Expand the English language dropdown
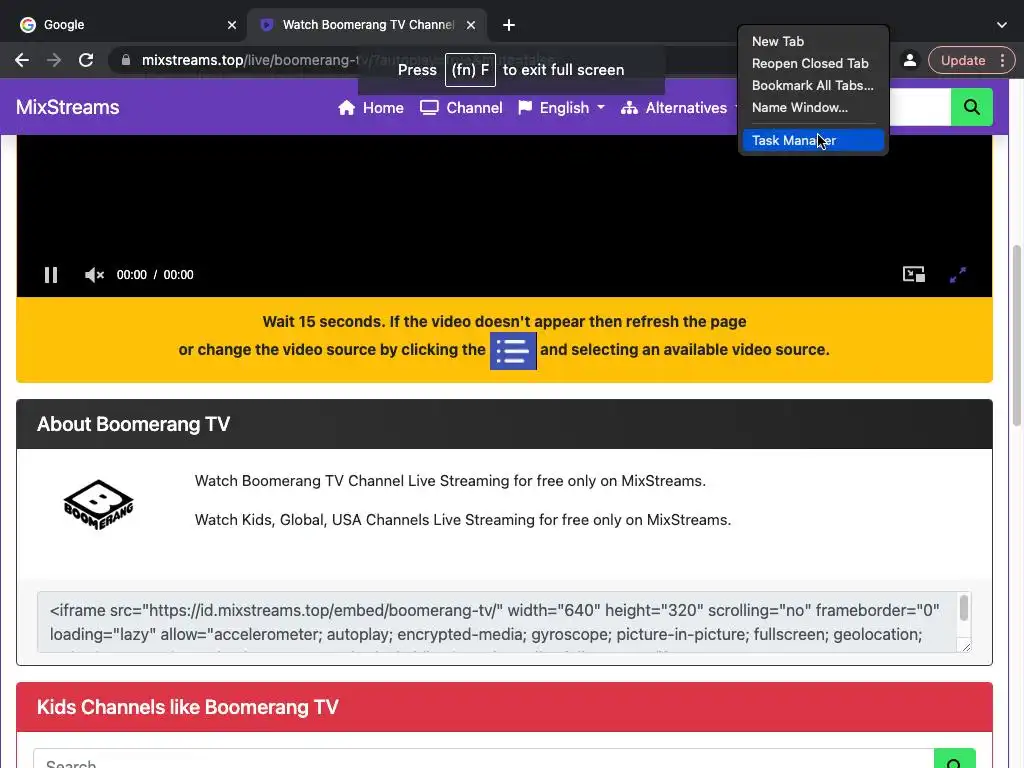Viewport: 1024px width, 768px height. coord(562,108)
